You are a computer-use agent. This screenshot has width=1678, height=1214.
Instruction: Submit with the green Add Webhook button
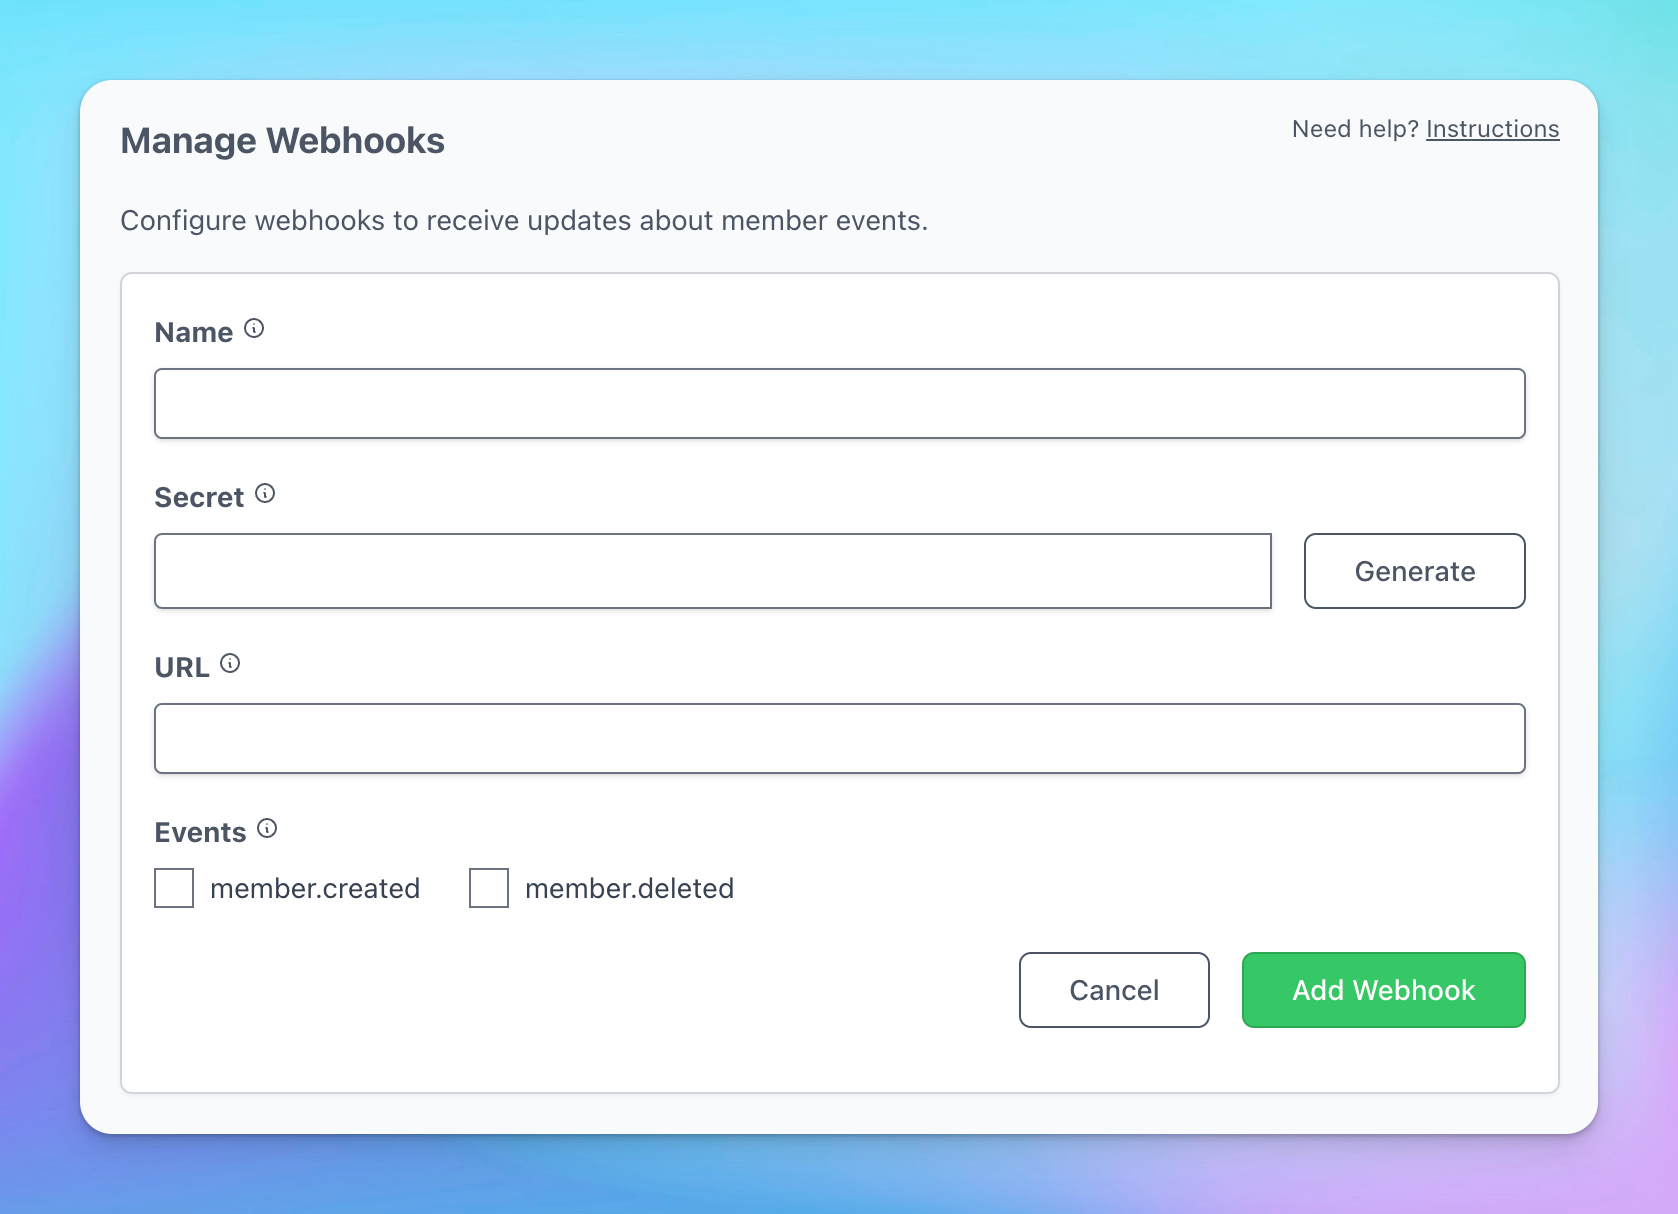(x=1383, y=990)
